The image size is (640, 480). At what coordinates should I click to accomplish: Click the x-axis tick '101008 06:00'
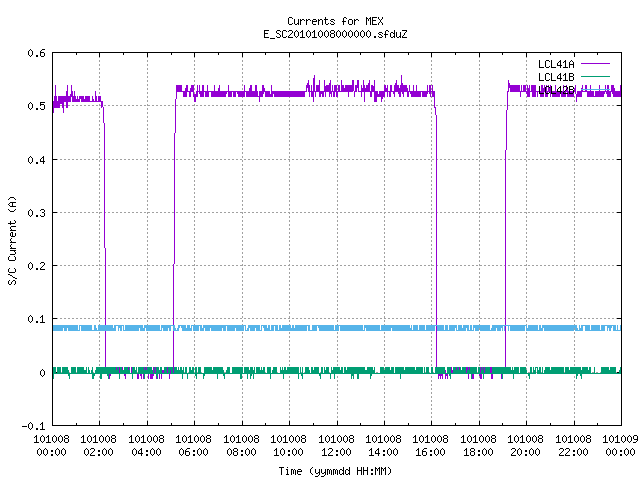(193, 446)
